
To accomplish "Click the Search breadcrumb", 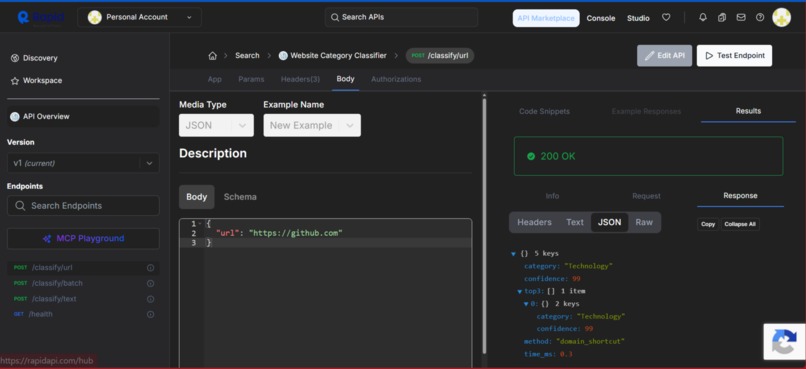I will (247, 56).
